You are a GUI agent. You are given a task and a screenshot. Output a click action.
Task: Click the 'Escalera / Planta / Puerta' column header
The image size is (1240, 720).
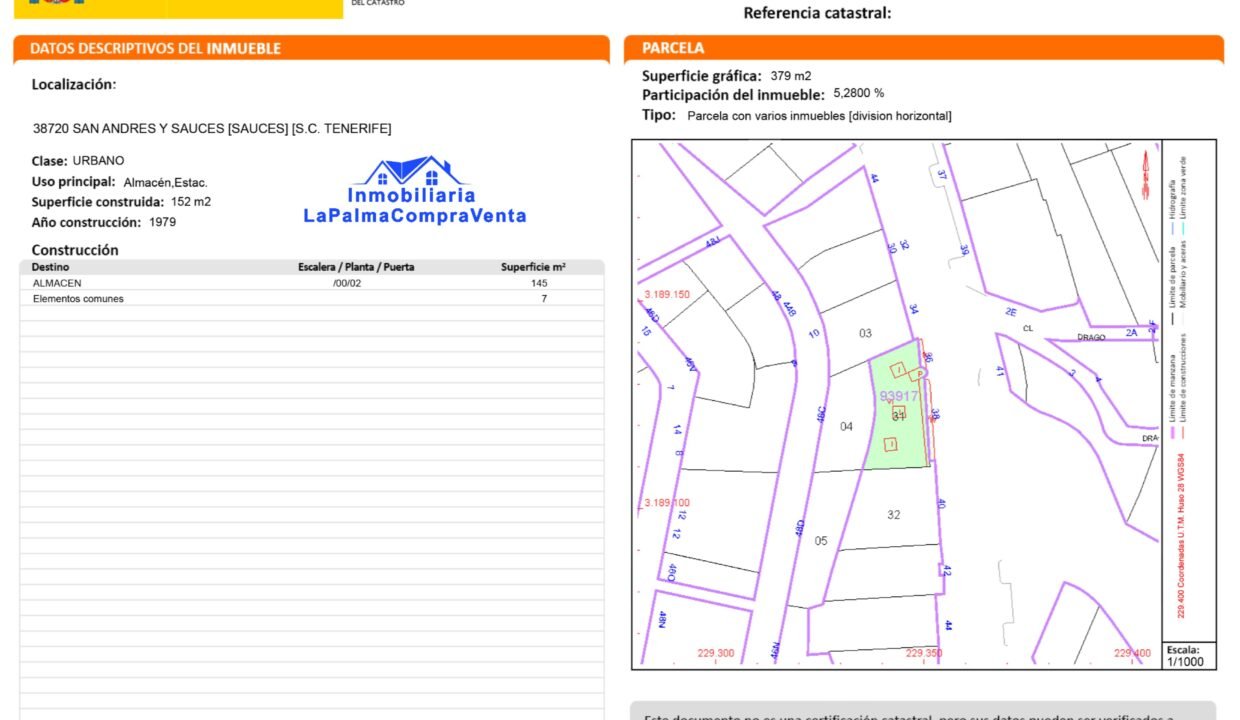[x=356, y=267]
